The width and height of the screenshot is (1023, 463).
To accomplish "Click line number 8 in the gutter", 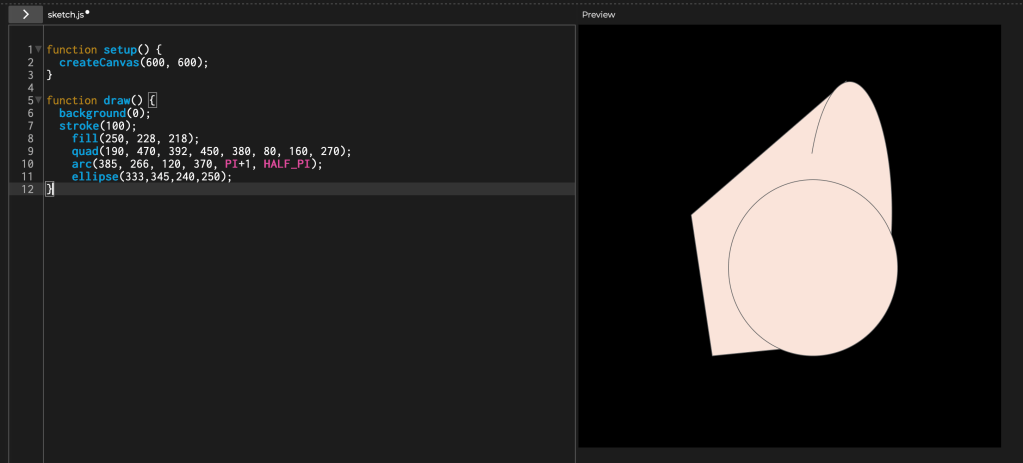I will pos(31,138).
